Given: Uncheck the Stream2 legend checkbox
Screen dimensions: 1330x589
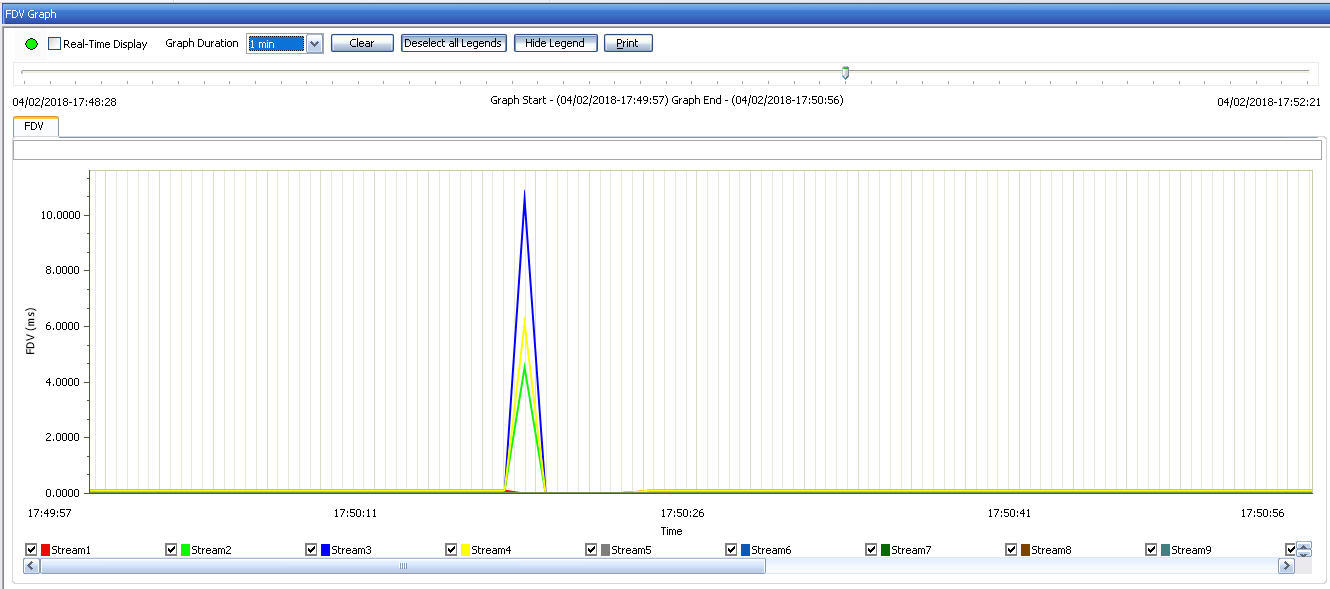Looking at the screenshot, I should pyautogui.click(x=171, y=549).
